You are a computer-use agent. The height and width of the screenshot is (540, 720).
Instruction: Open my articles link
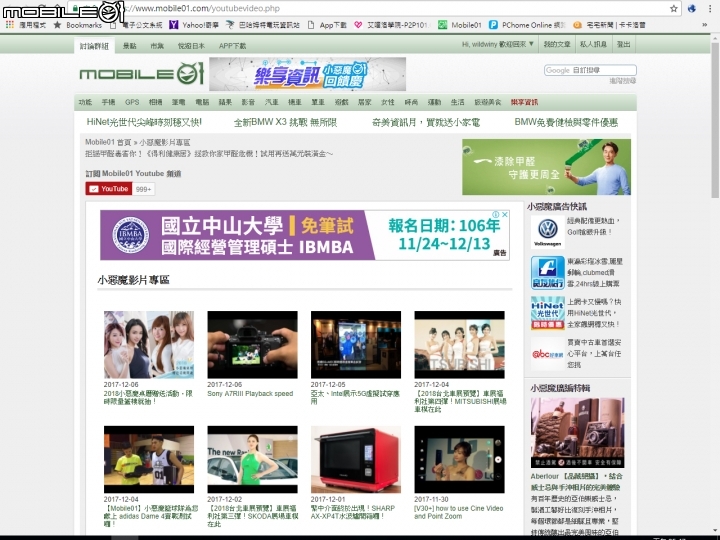point(557,45)
